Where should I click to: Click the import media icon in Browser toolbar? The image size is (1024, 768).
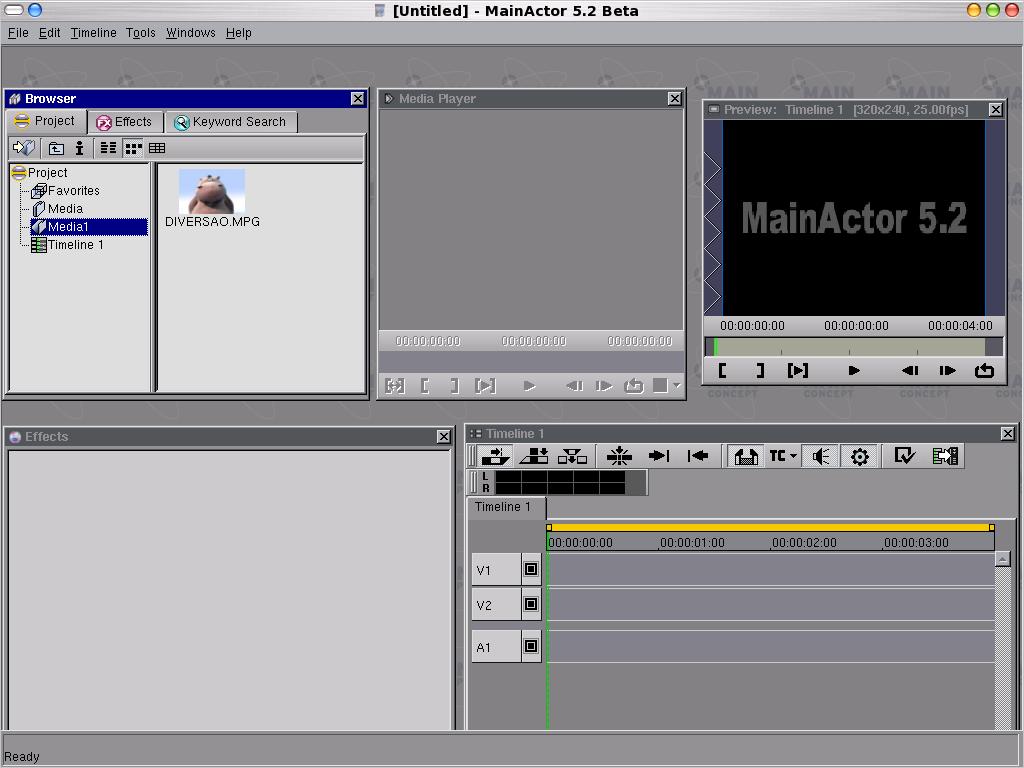pyautogui.click(x=24, y=148)
